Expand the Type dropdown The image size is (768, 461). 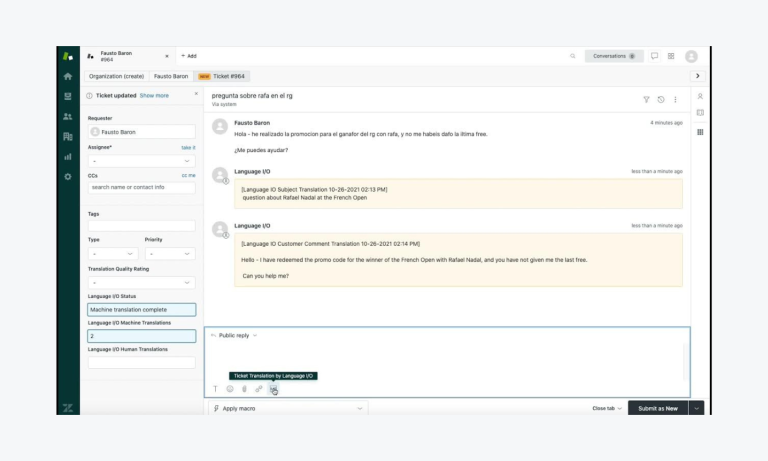coord(113,254)
